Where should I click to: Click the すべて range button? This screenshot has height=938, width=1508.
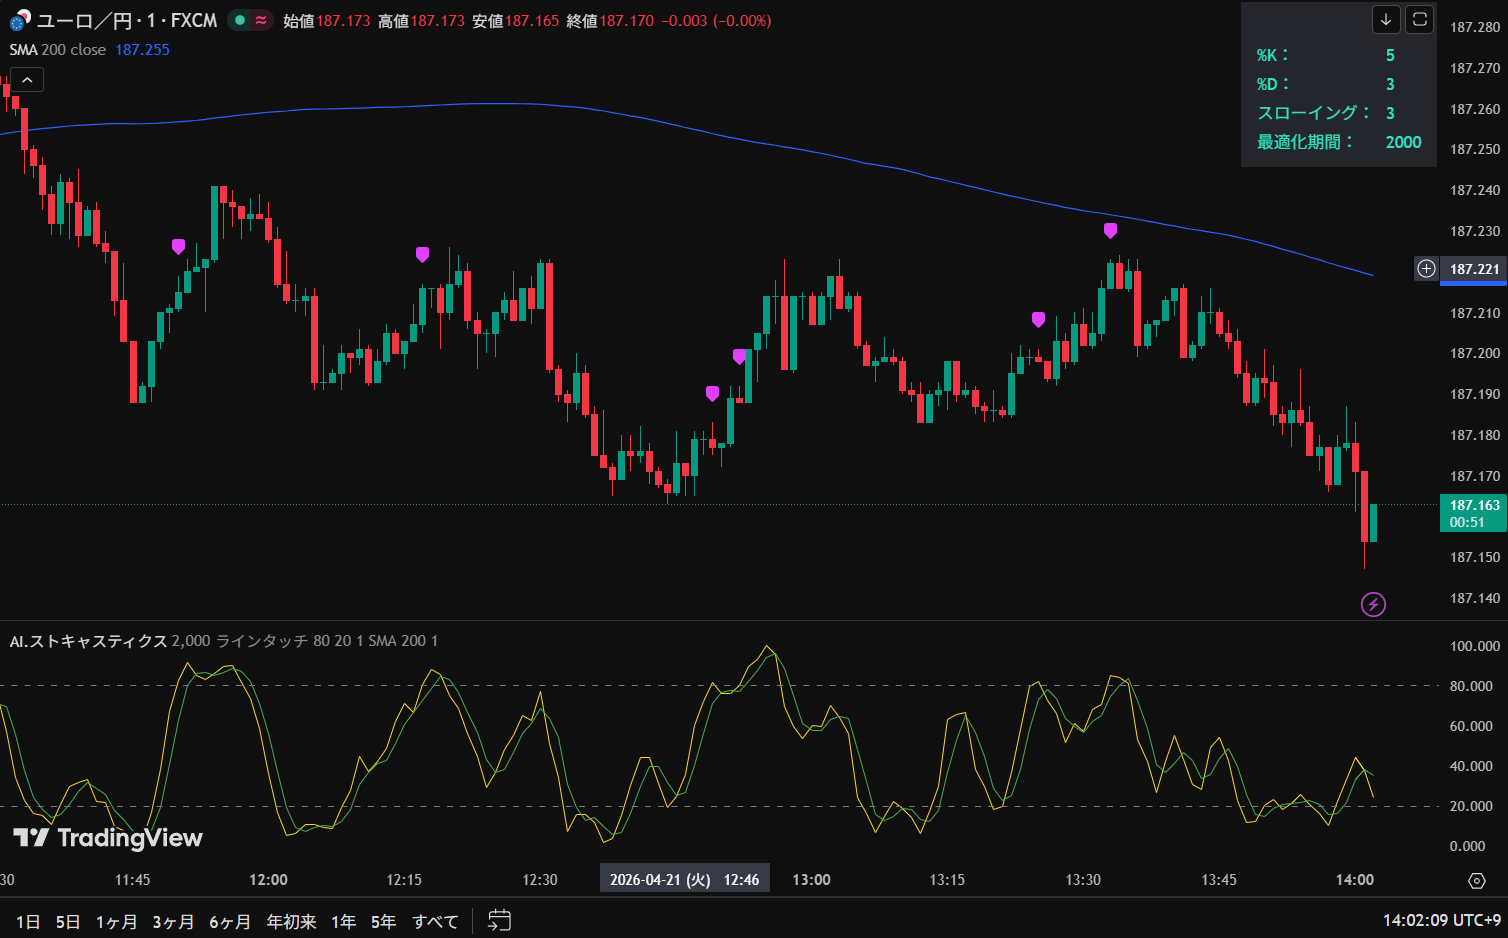(x=435, y=921)
